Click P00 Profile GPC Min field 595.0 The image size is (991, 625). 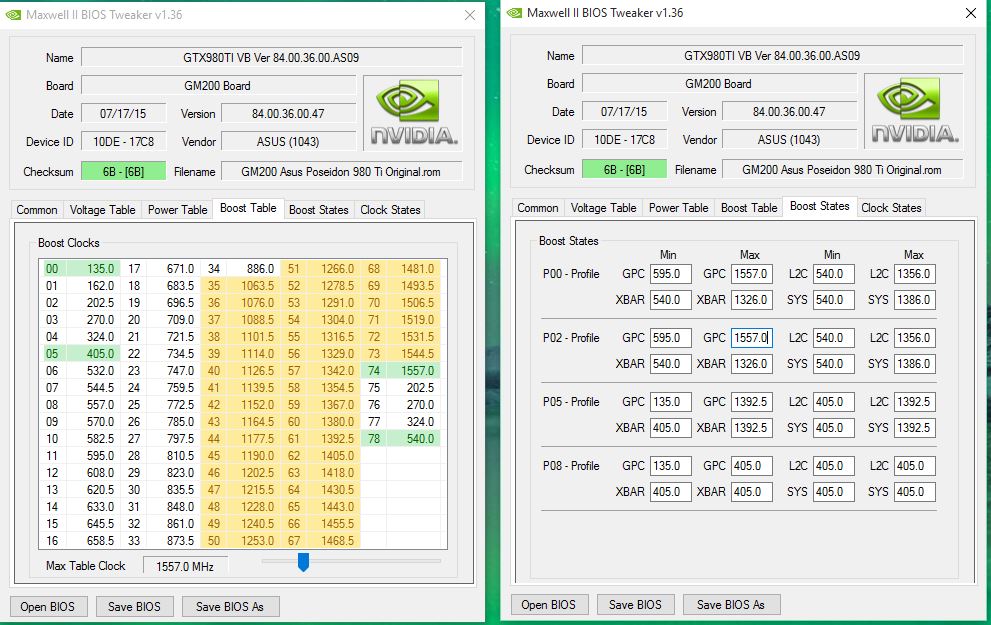pos(671,274)
